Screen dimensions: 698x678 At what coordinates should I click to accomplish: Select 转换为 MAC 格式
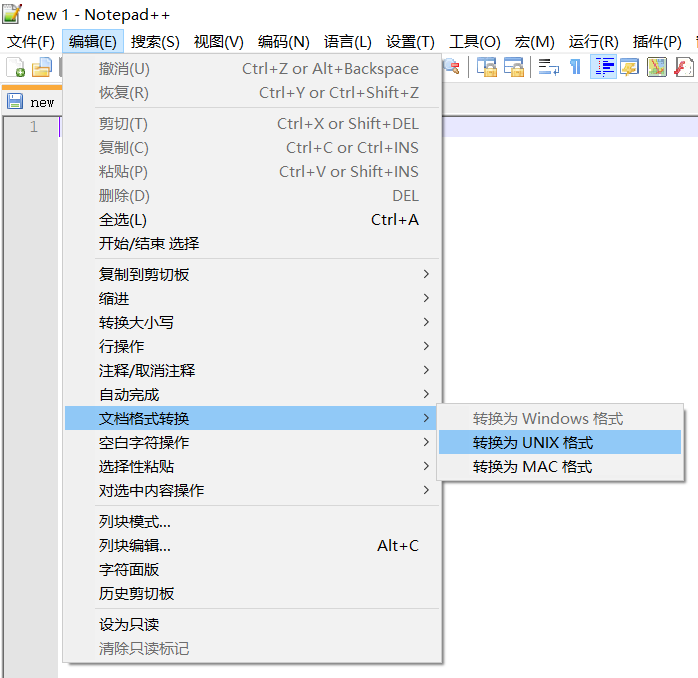tap(560, 467)
